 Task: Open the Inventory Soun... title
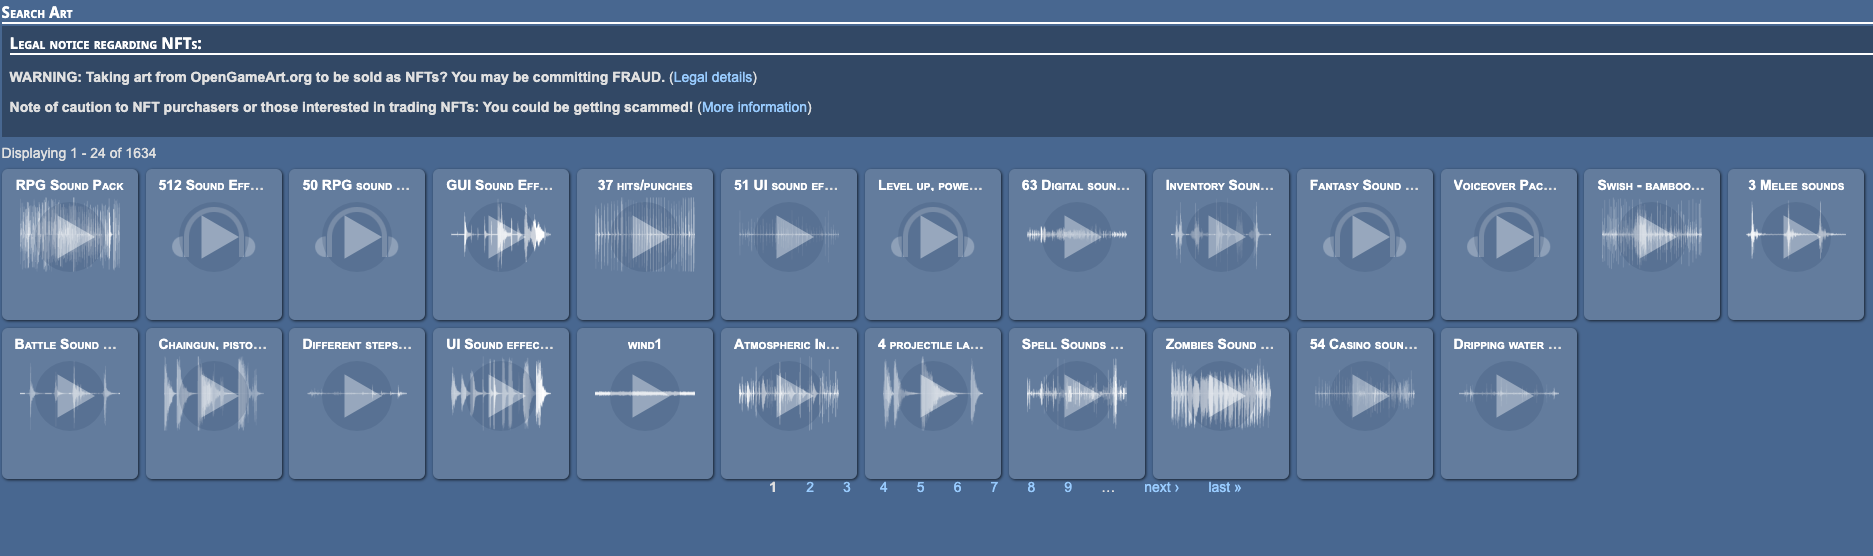point(1220,185)
